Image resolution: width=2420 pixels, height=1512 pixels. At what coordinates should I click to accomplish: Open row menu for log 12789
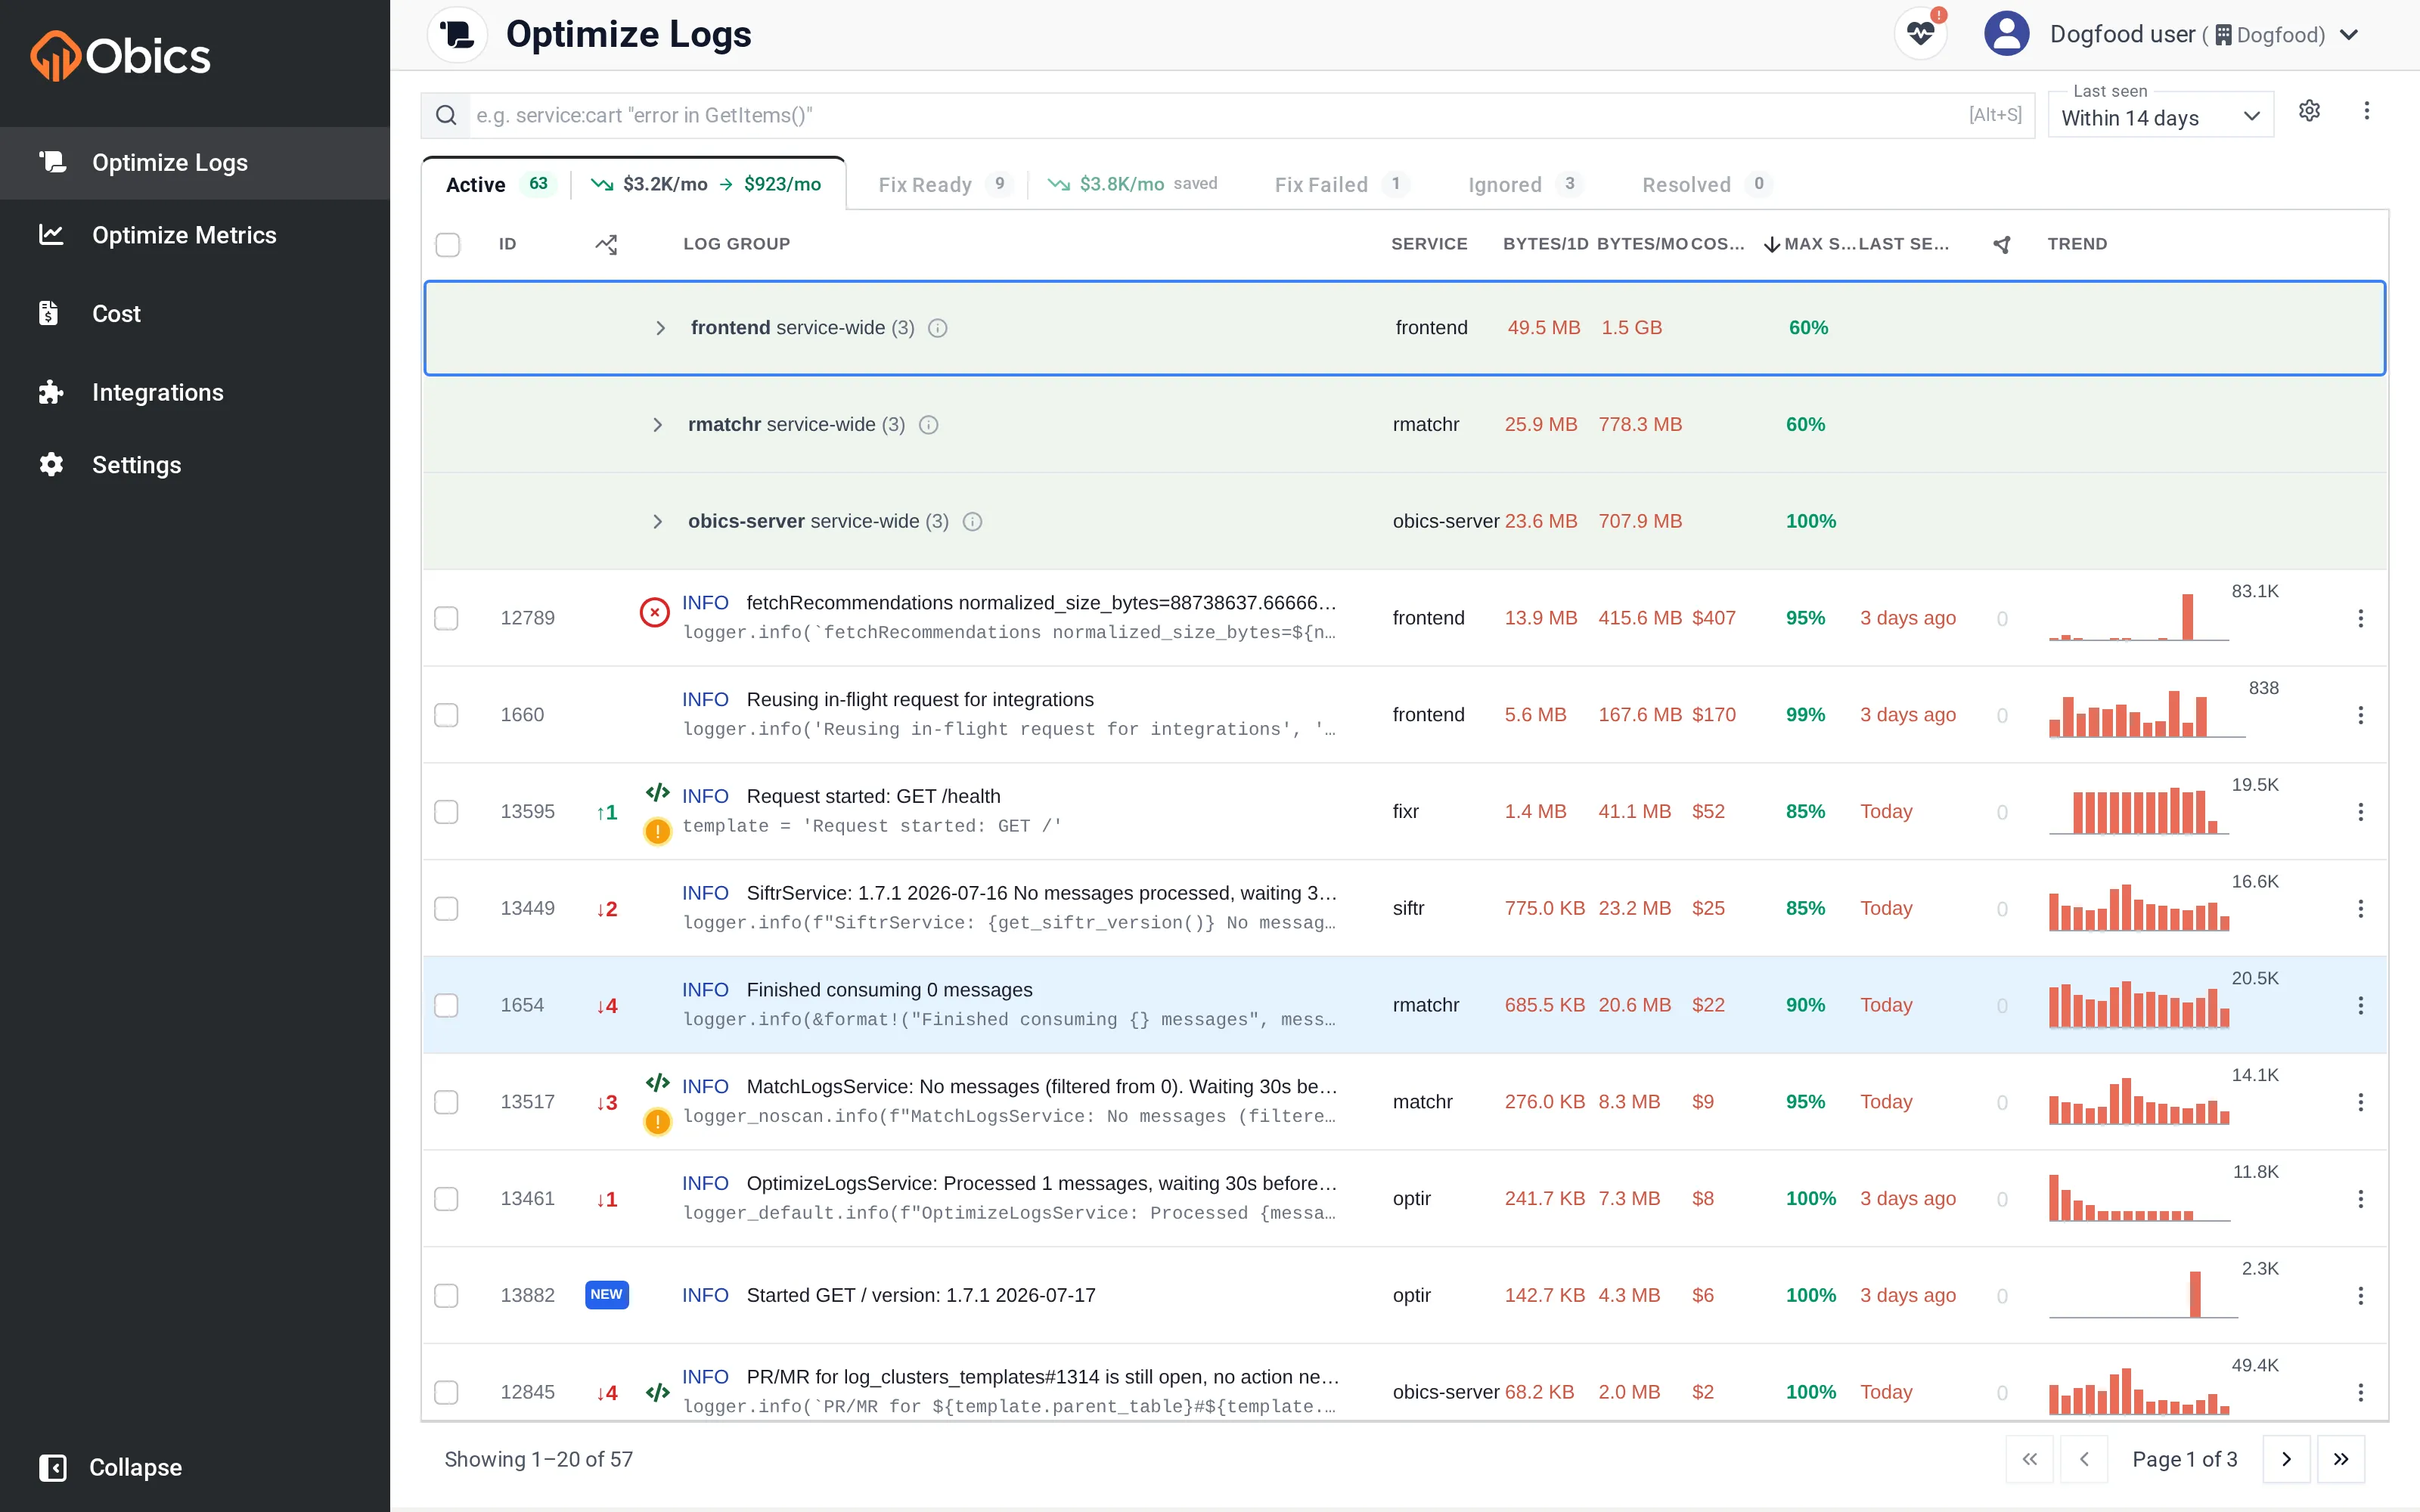point(2360,619)
